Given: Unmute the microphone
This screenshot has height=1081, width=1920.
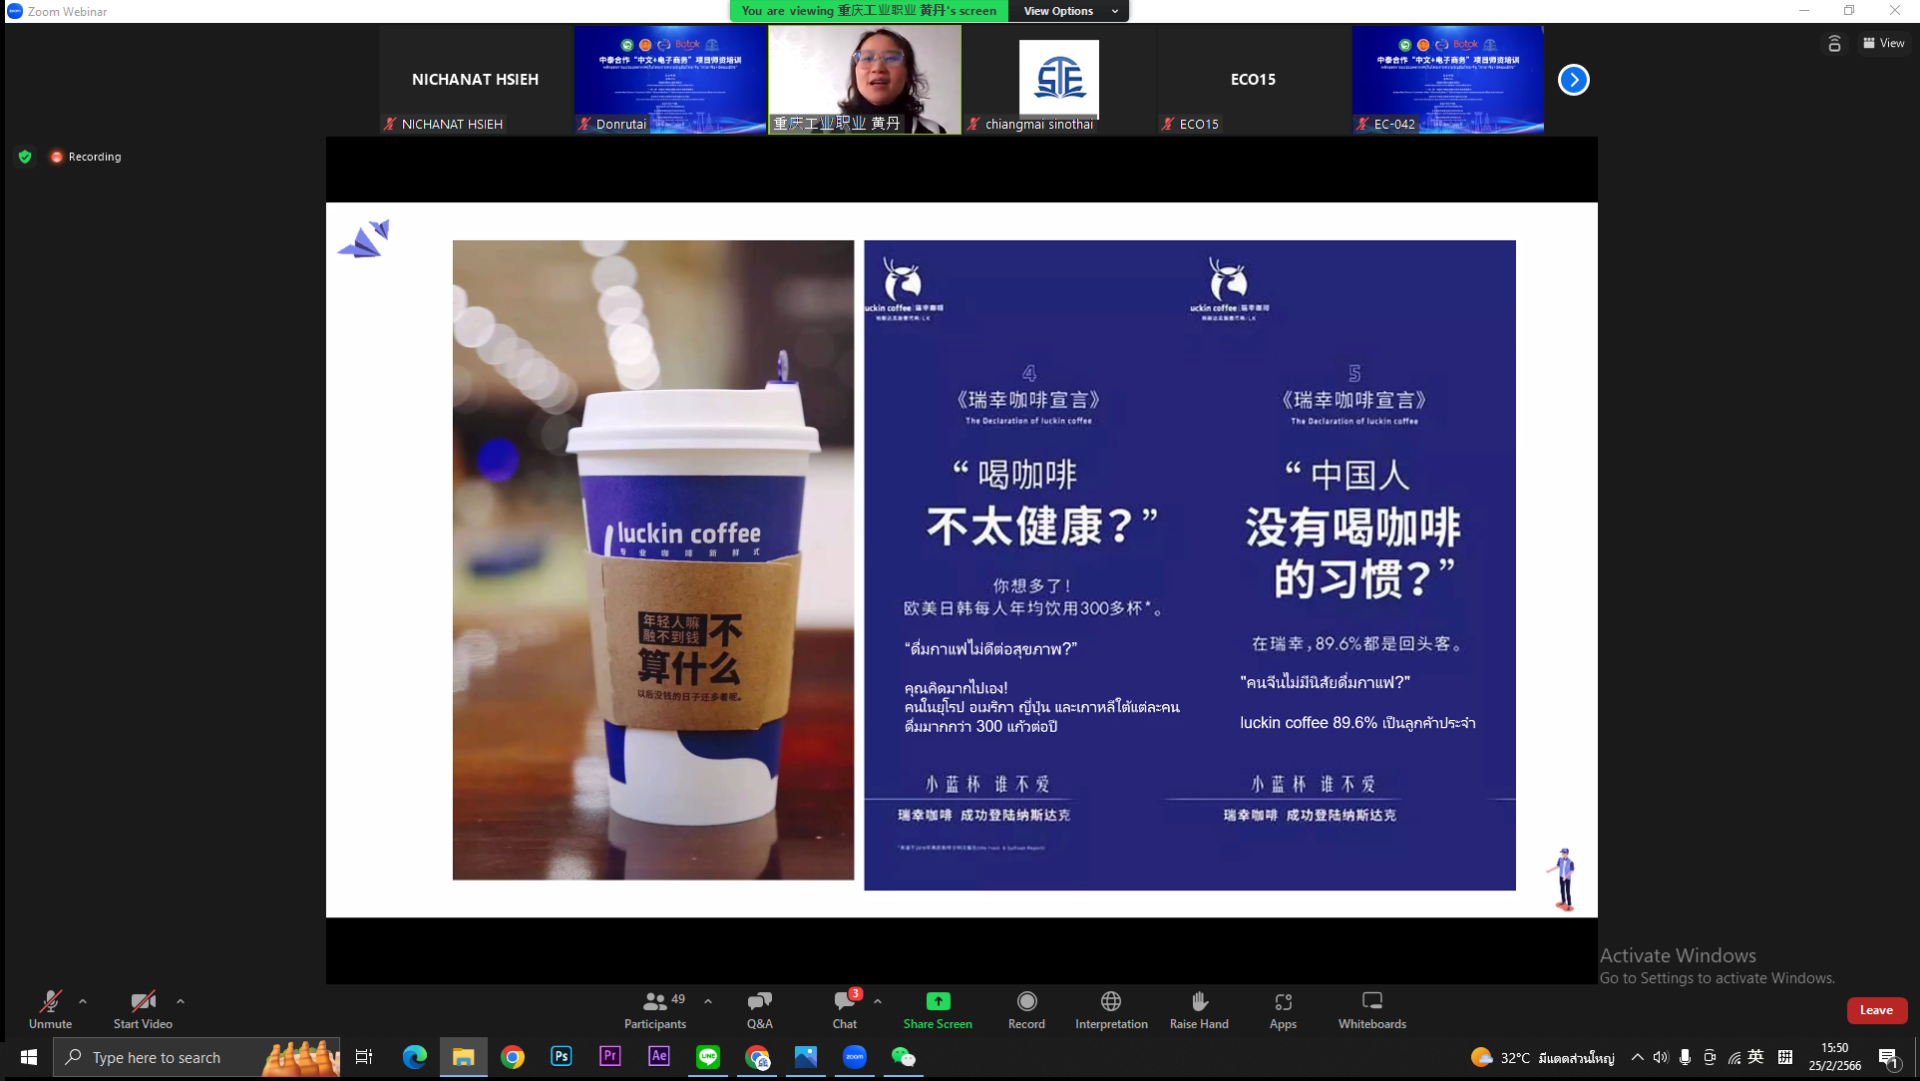Looking at the screenshot, I should (x=50, y=1009).
